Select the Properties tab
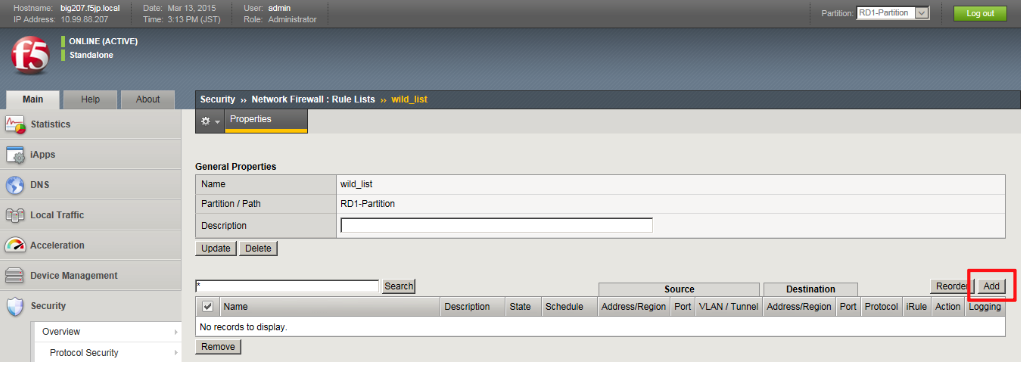 (x=266, y=120)
